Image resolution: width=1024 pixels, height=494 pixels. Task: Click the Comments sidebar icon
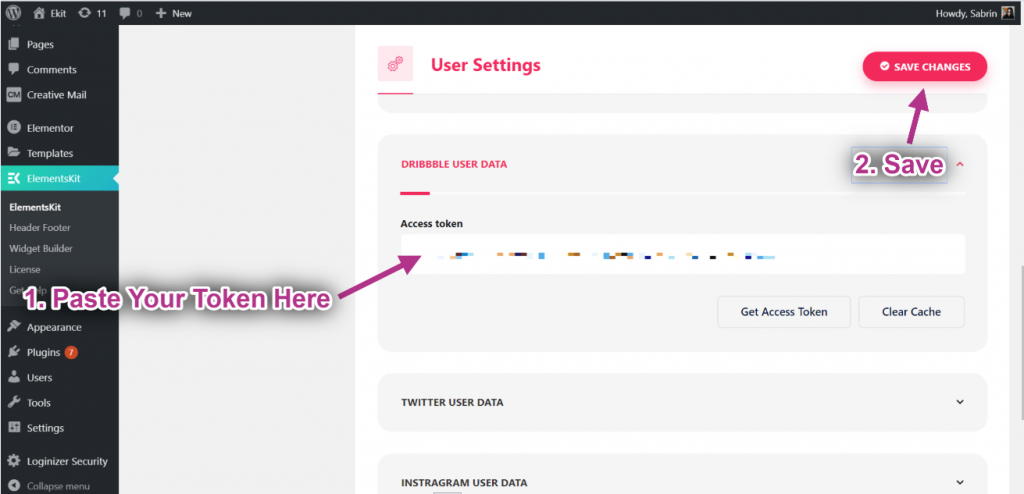pyautogui.click(x=14, y=69)
